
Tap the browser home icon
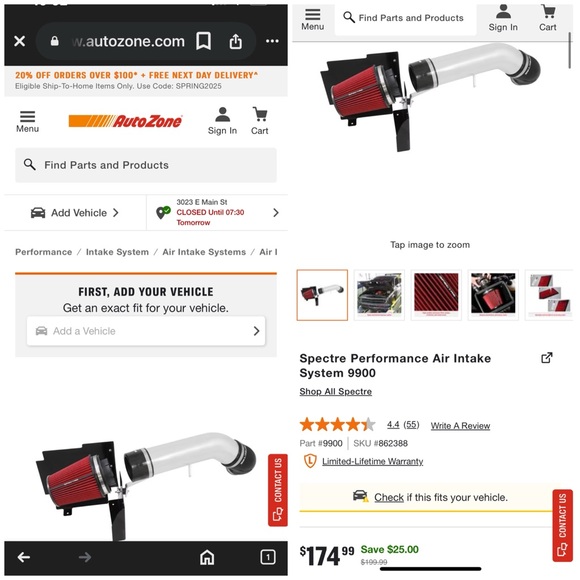pyautogui.click(x=207, y=557)
